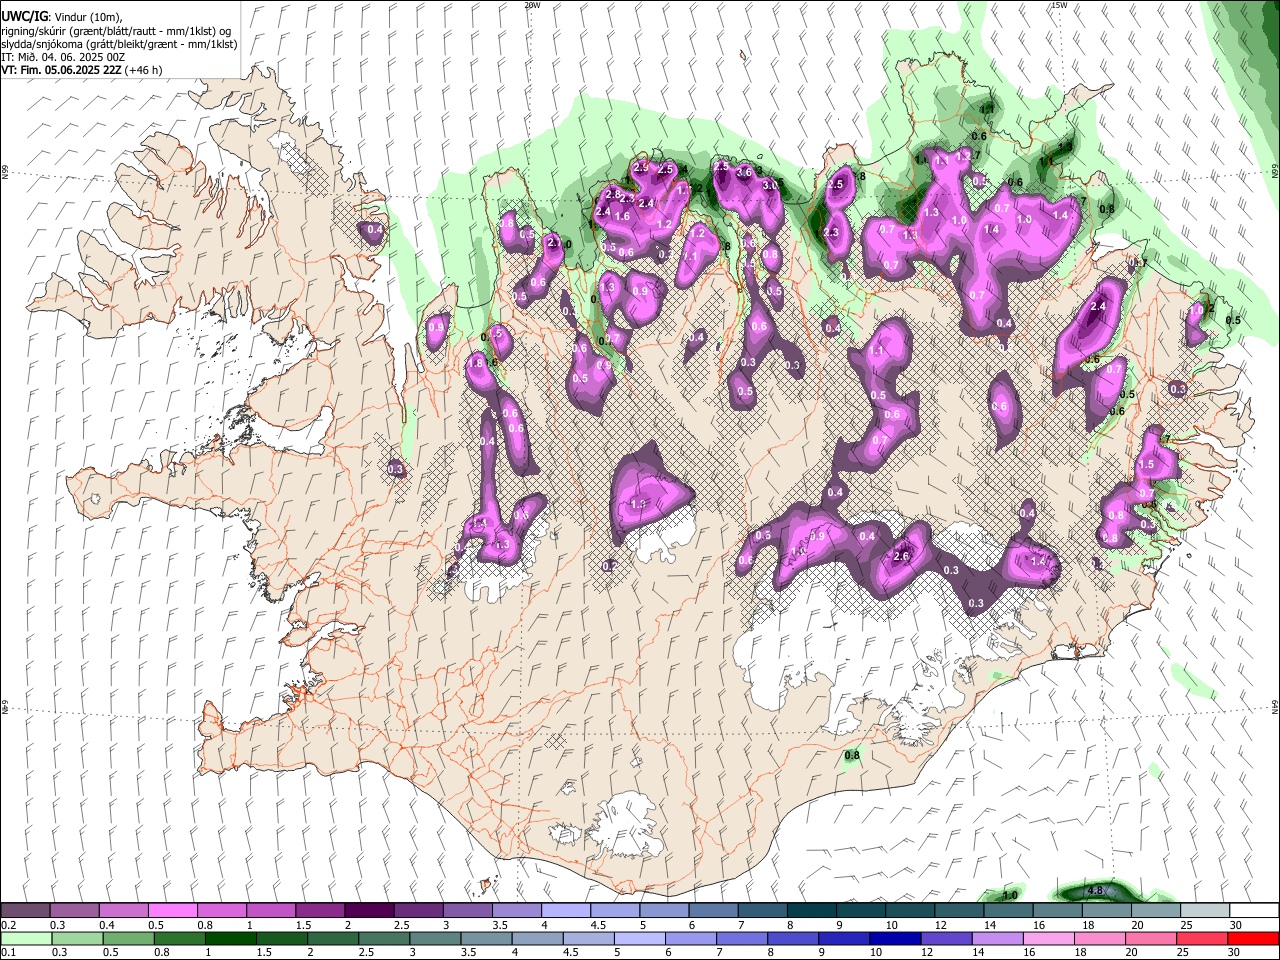
Task: Pick the deep purple 2–2.5 swatch in the upper legend
Action: coord(369,910)
